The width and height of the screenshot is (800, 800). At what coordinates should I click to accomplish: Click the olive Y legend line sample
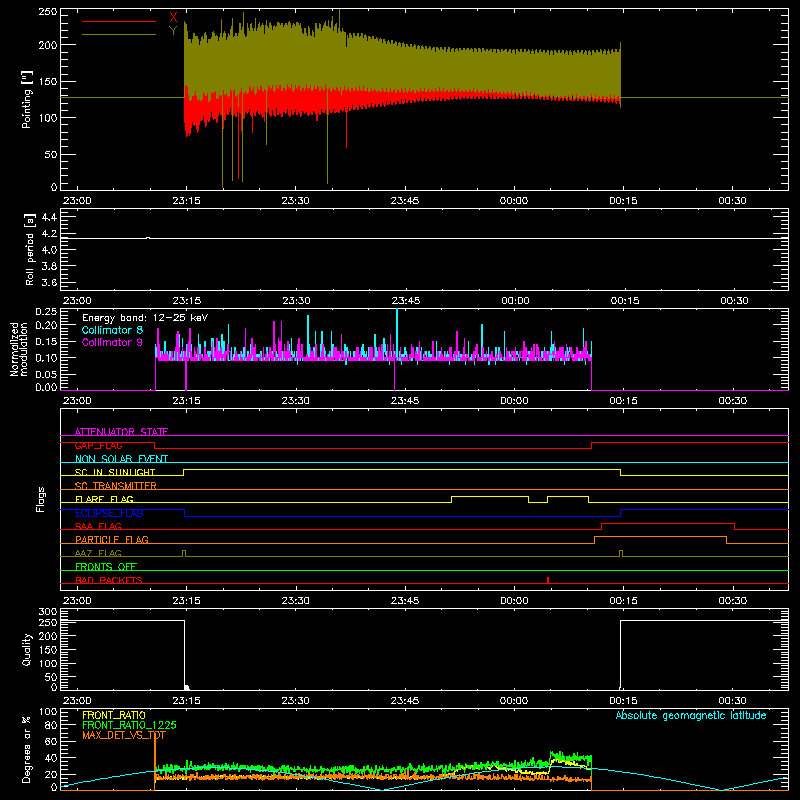(119, 35)
